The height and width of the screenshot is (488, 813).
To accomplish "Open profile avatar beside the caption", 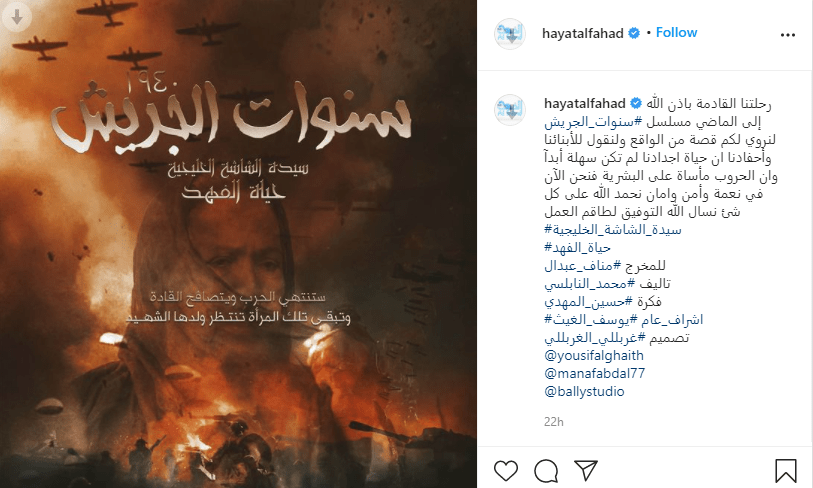I will coord(510,110).
